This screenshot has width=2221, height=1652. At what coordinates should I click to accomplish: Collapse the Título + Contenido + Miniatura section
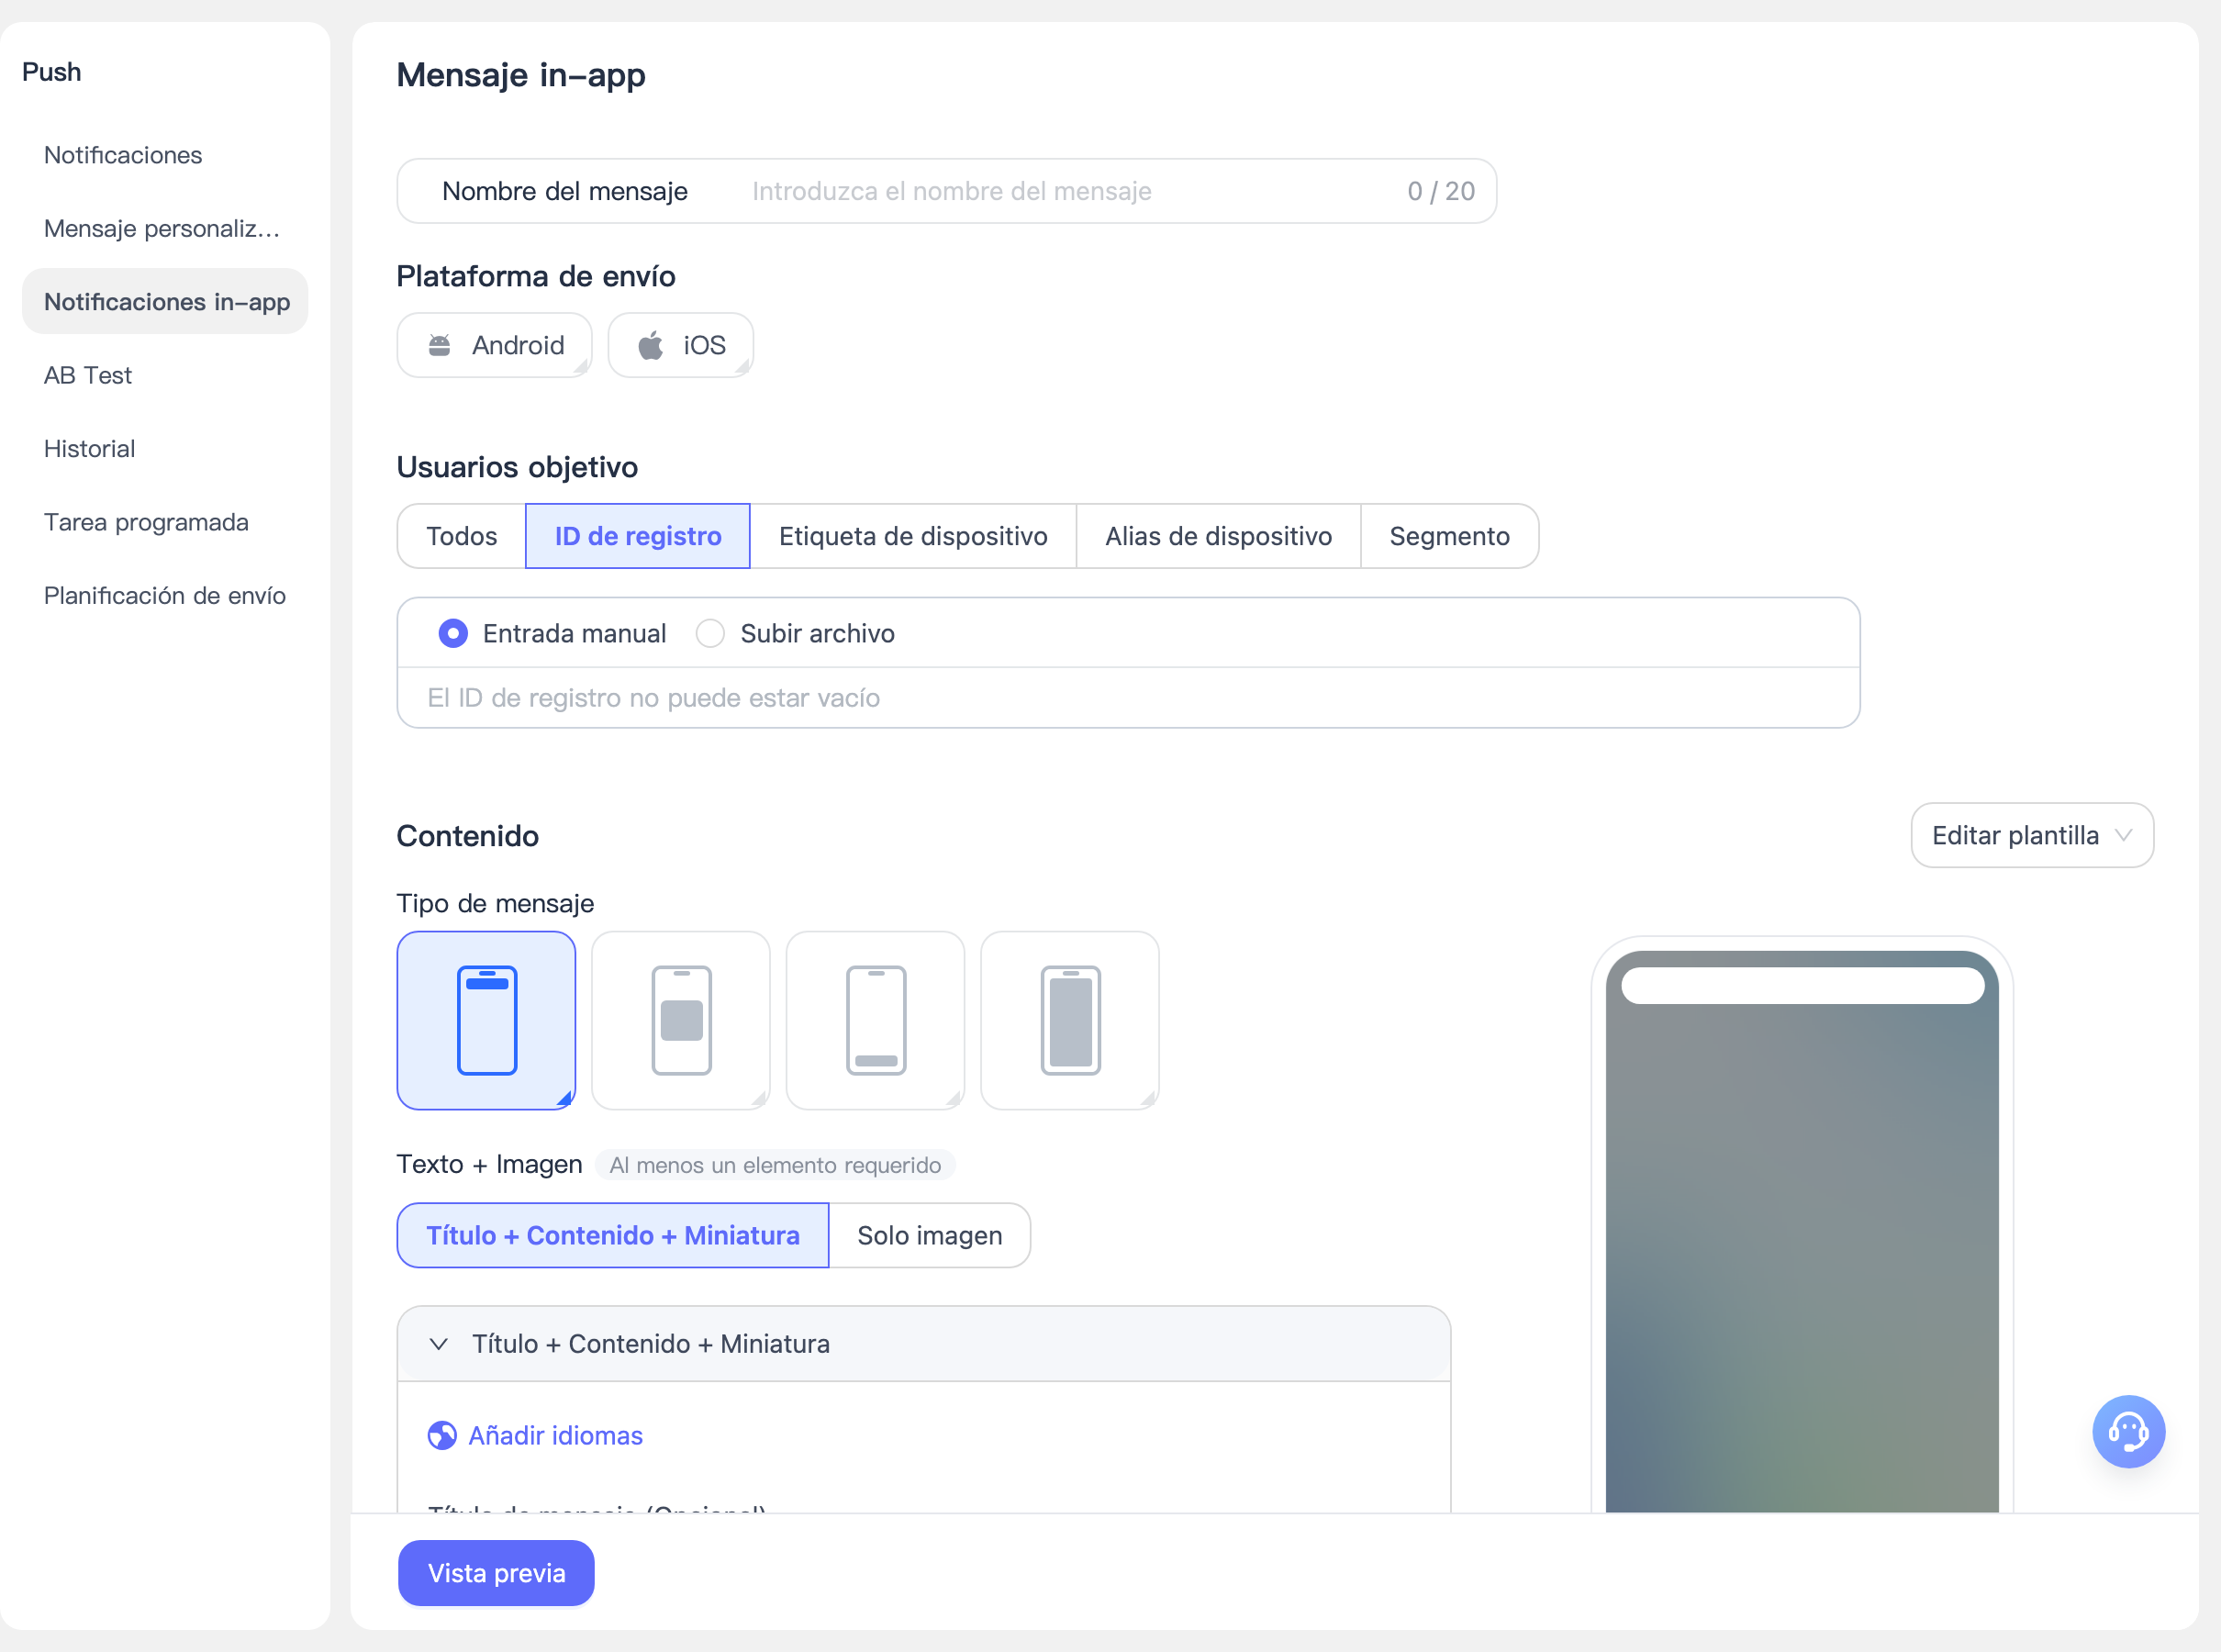[x=438, y=1343]
